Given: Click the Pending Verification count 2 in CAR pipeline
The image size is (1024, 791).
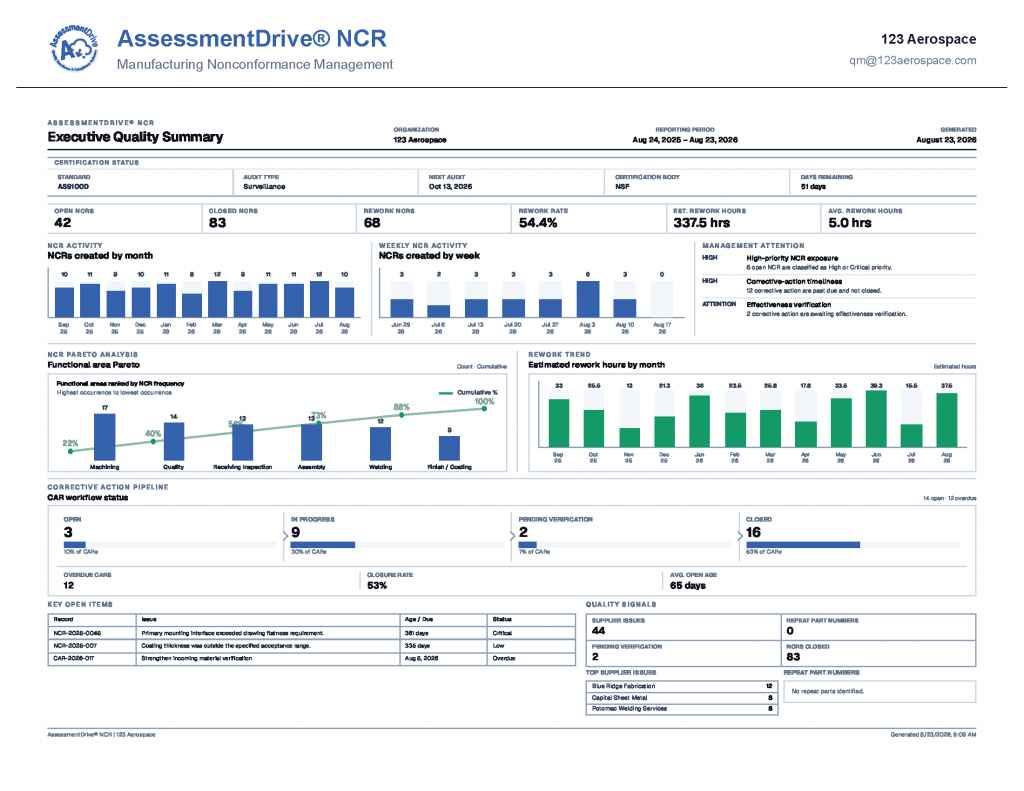Looking at the screenshot, I should (x=523, y=532).
